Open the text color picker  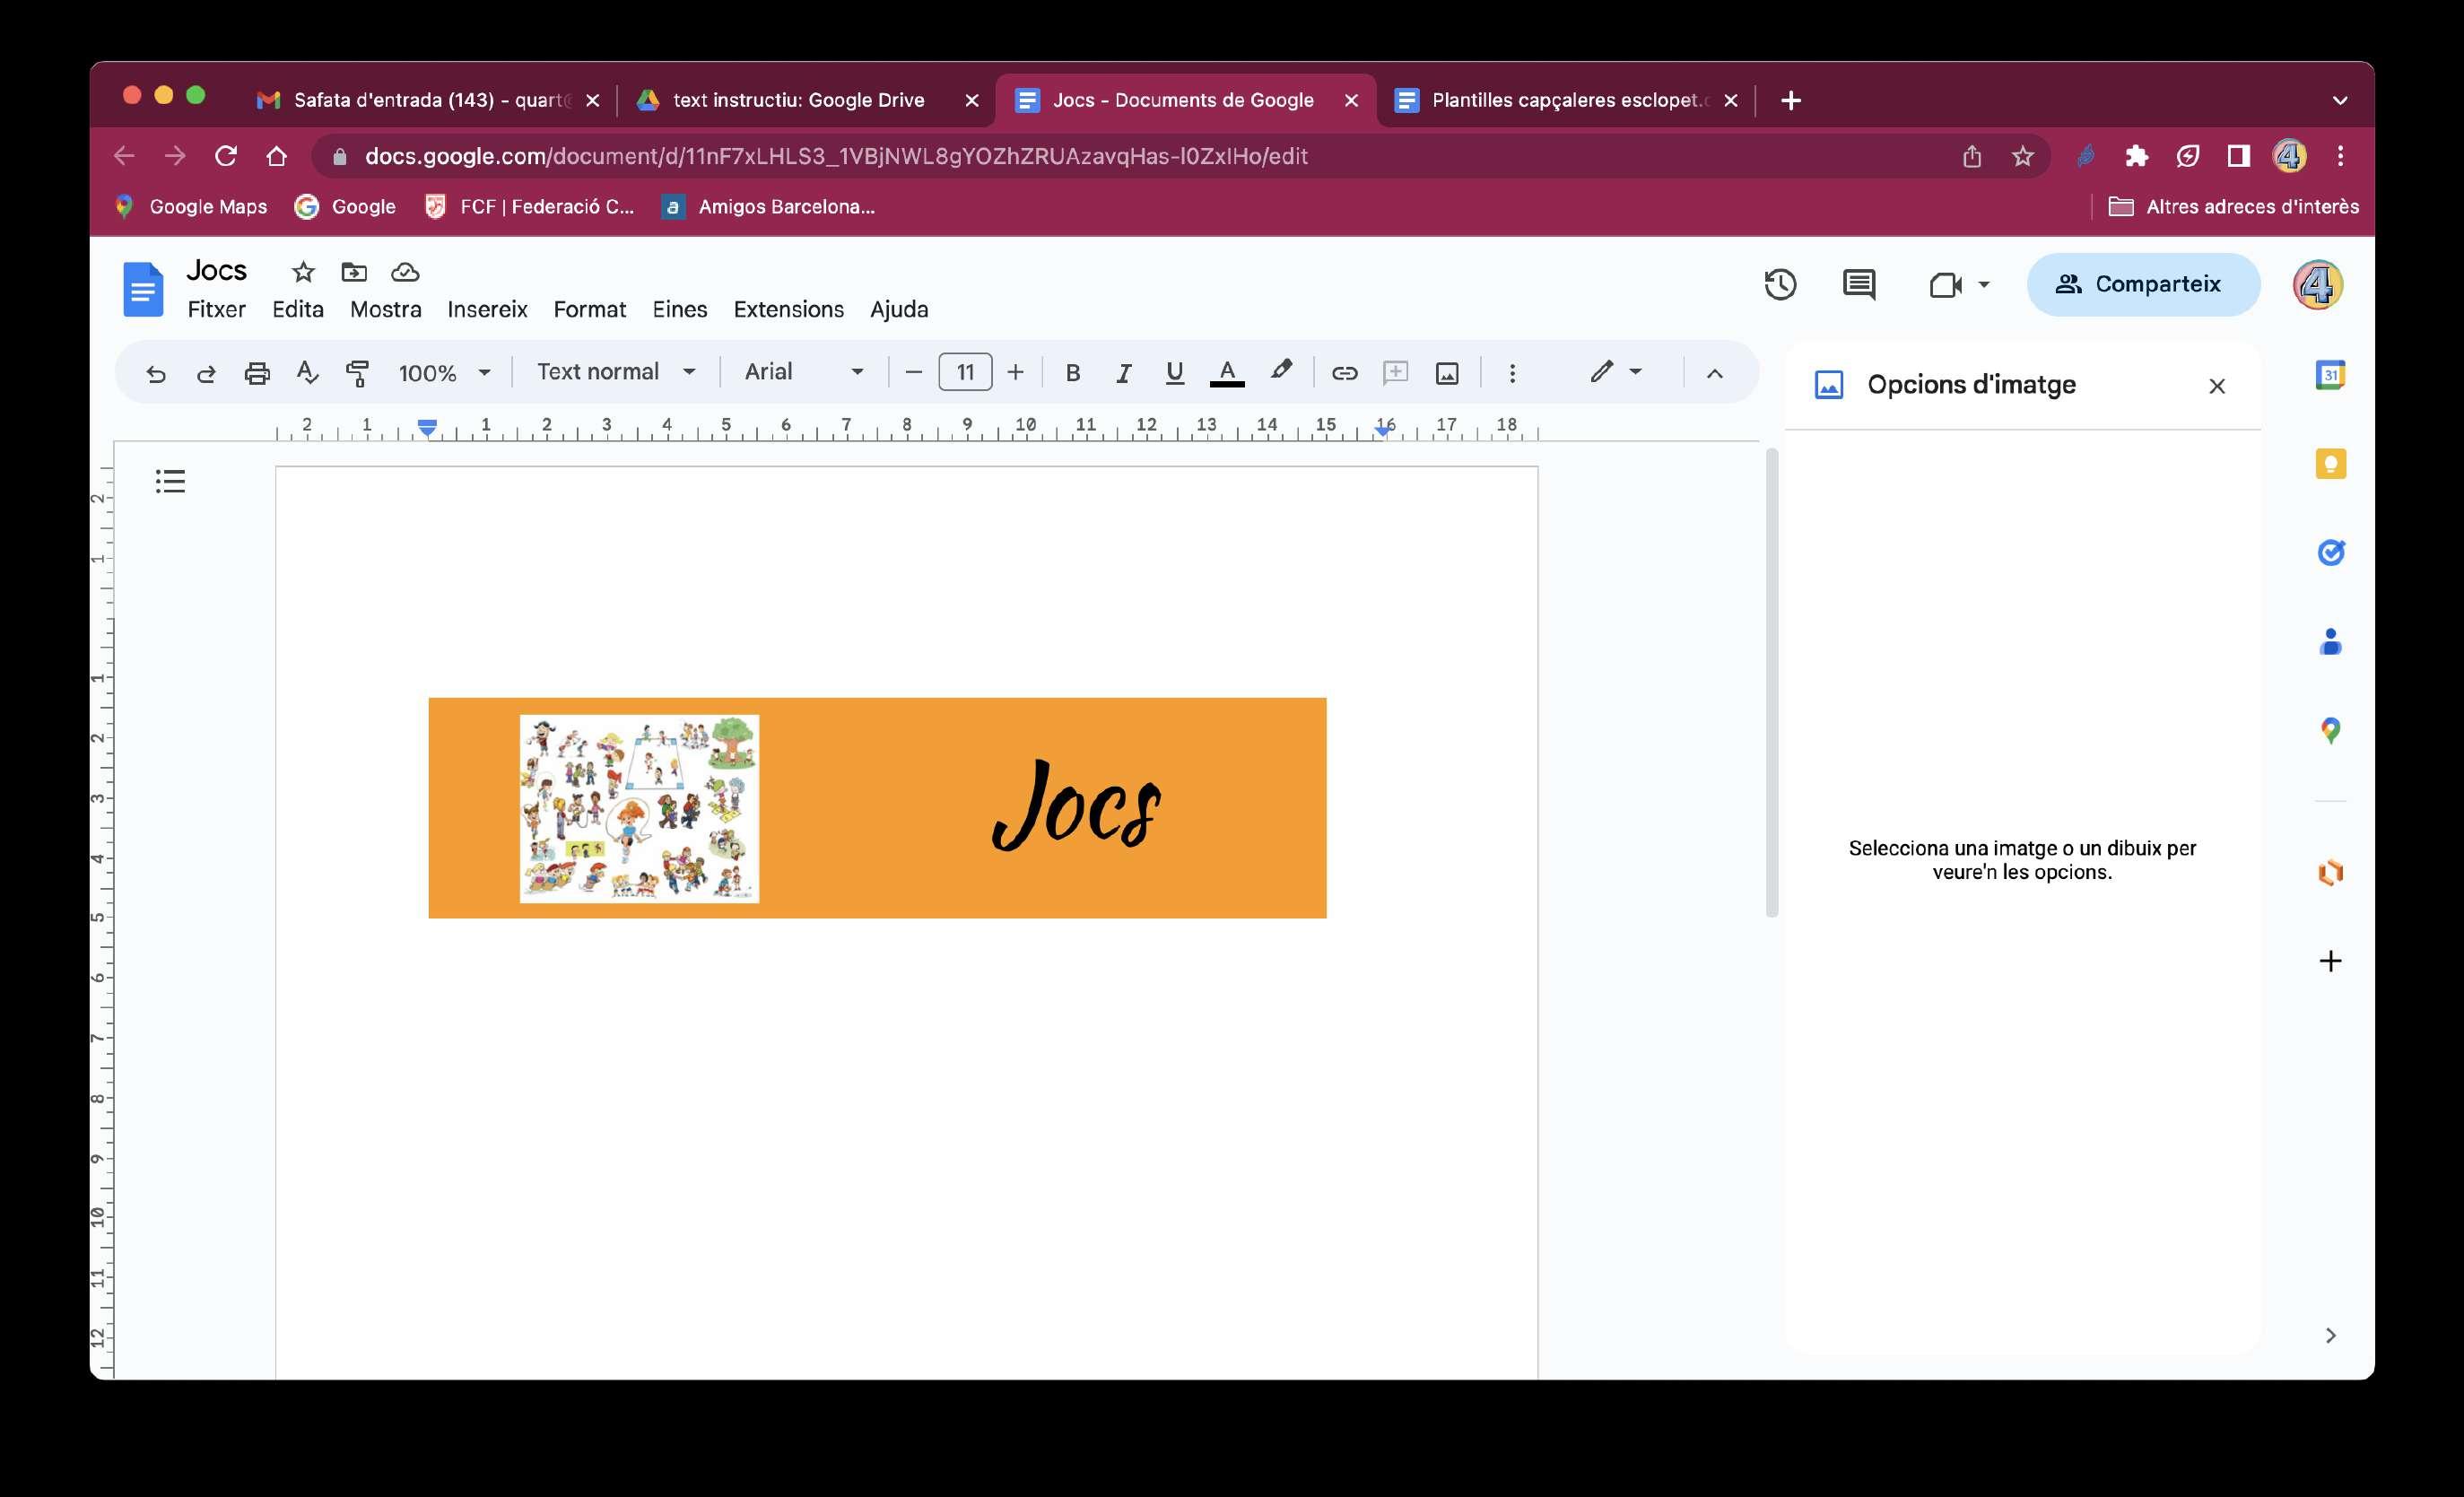(x=1226, y=373)
